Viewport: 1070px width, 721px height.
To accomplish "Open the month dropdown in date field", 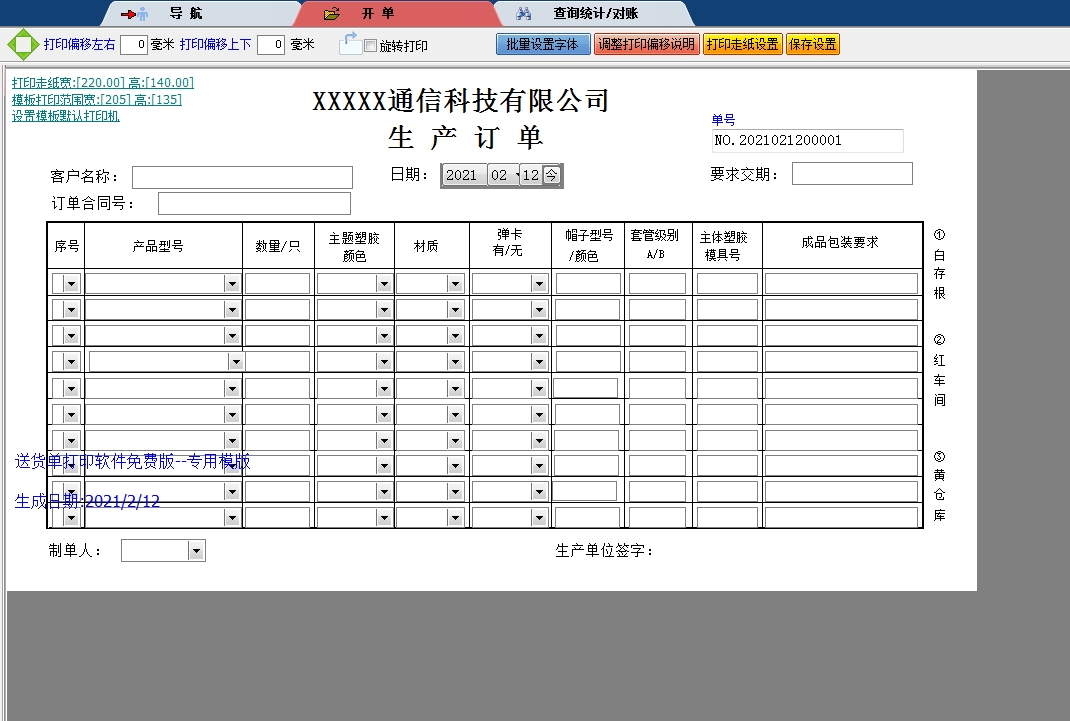I will coord(515,176).
